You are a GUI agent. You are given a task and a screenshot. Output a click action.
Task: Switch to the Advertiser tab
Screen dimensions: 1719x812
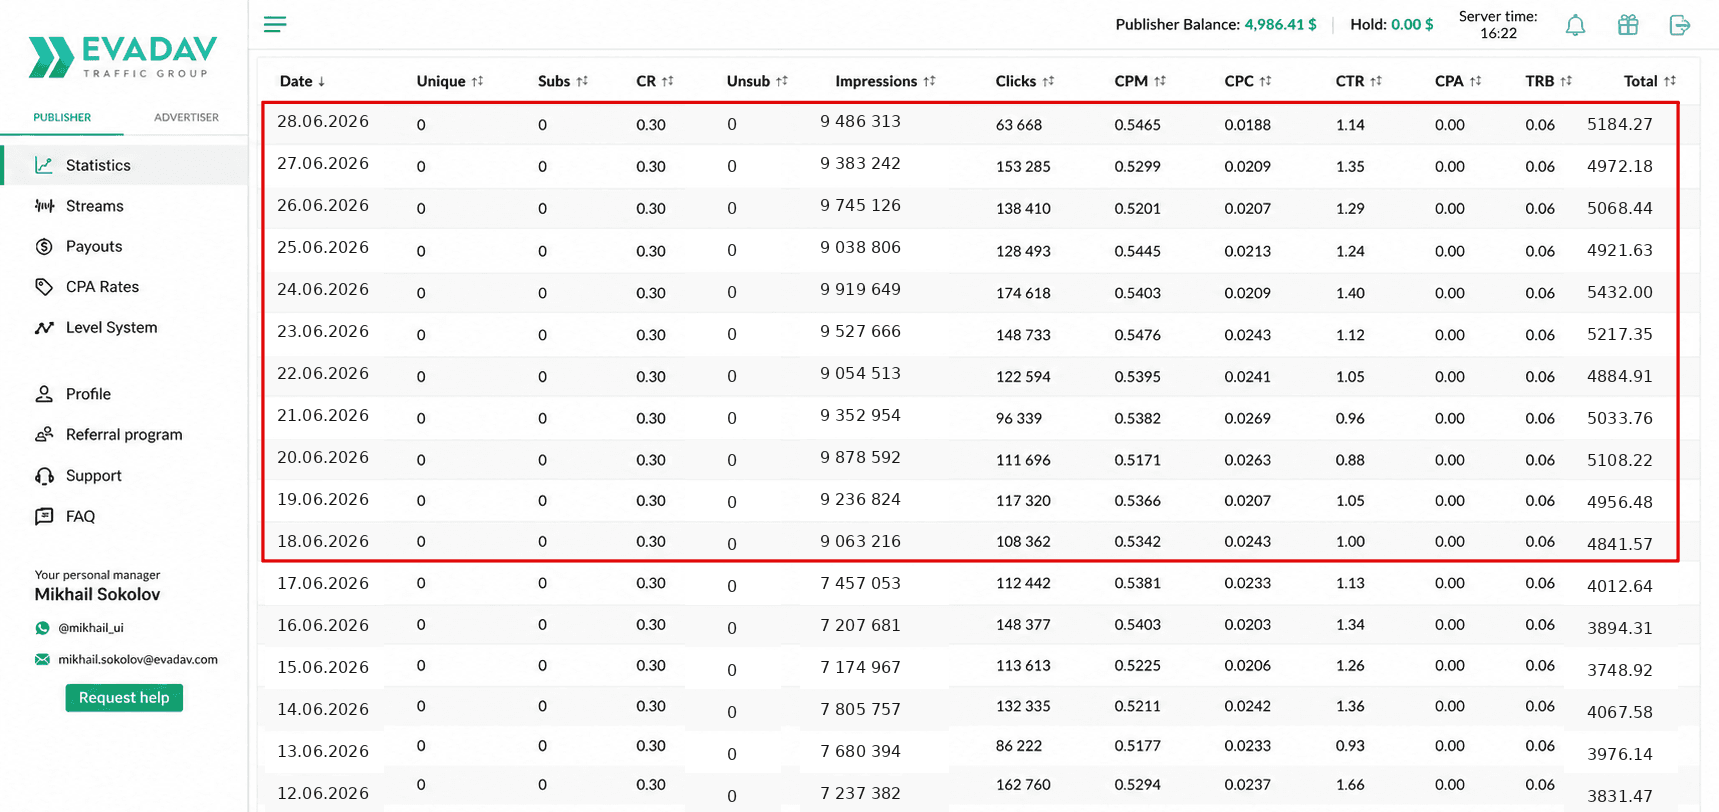186,117
